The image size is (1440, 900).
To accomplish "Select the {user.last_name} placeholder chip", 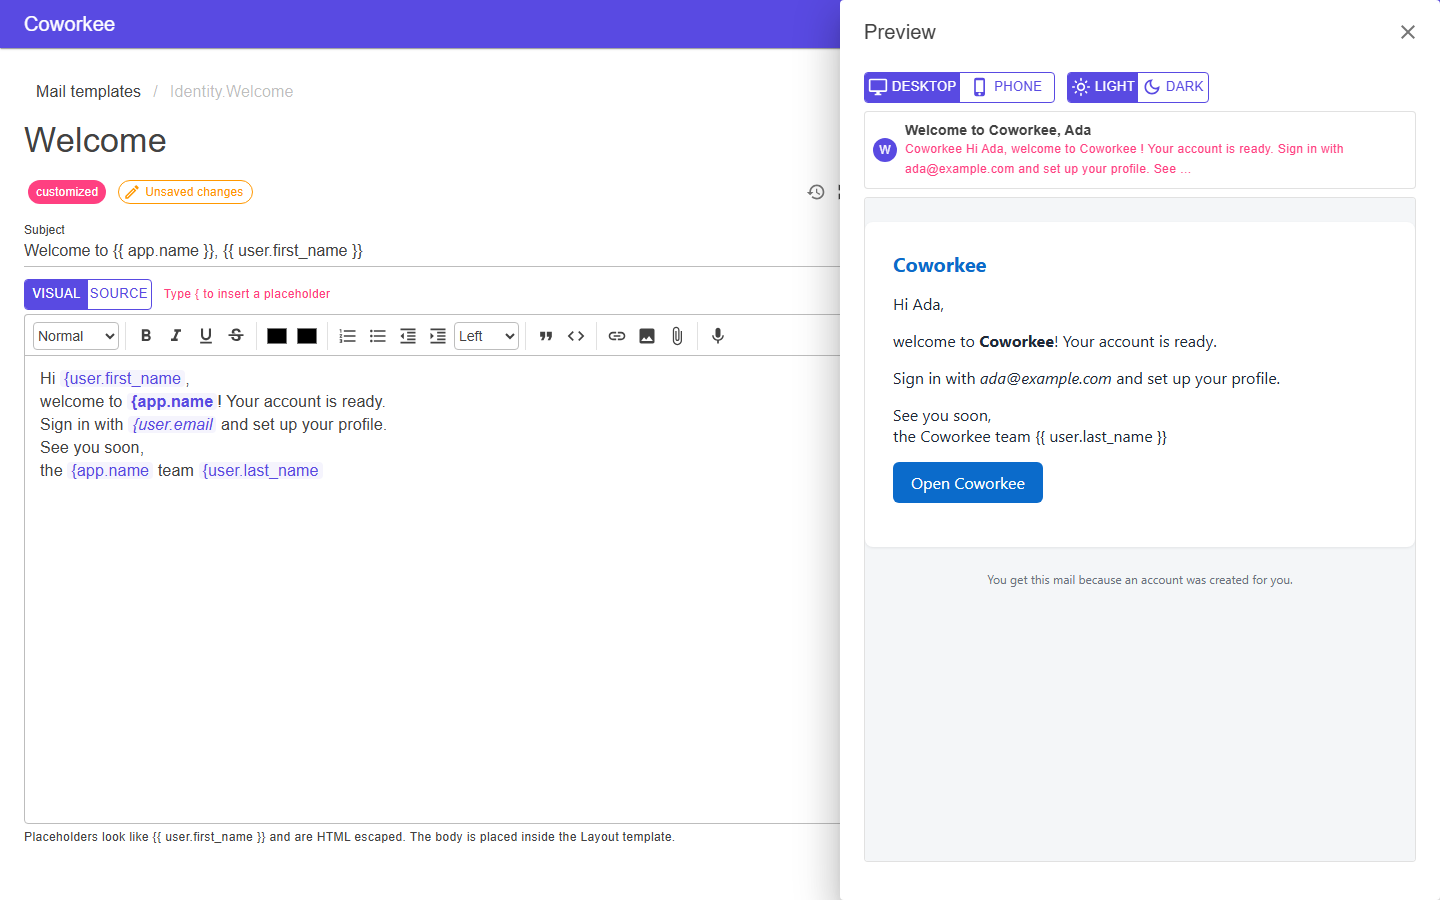I will (x=261, y=470).
